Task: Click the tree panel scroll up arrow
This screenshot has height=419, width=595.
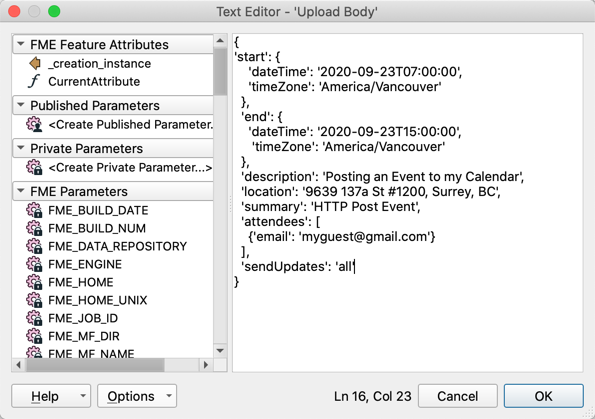Action: (x=220, y=40)
